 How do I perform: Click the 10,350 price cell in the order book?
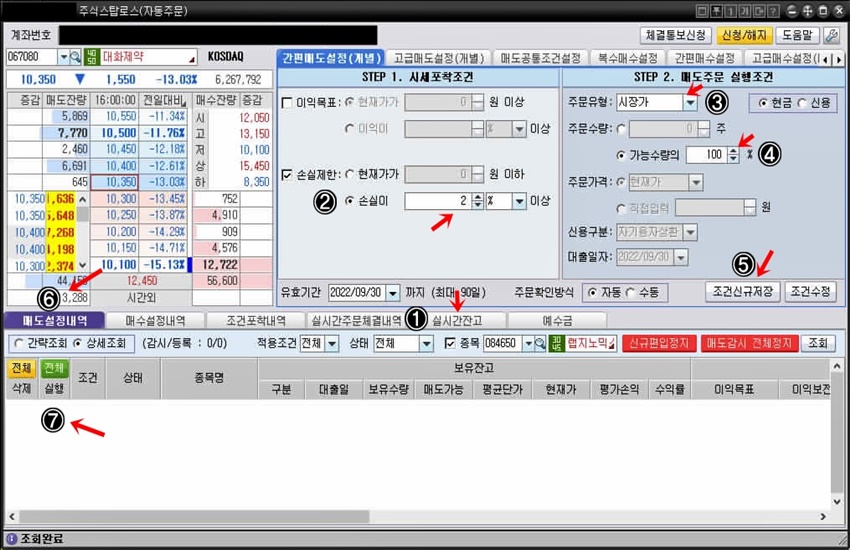tap(114, 183)
